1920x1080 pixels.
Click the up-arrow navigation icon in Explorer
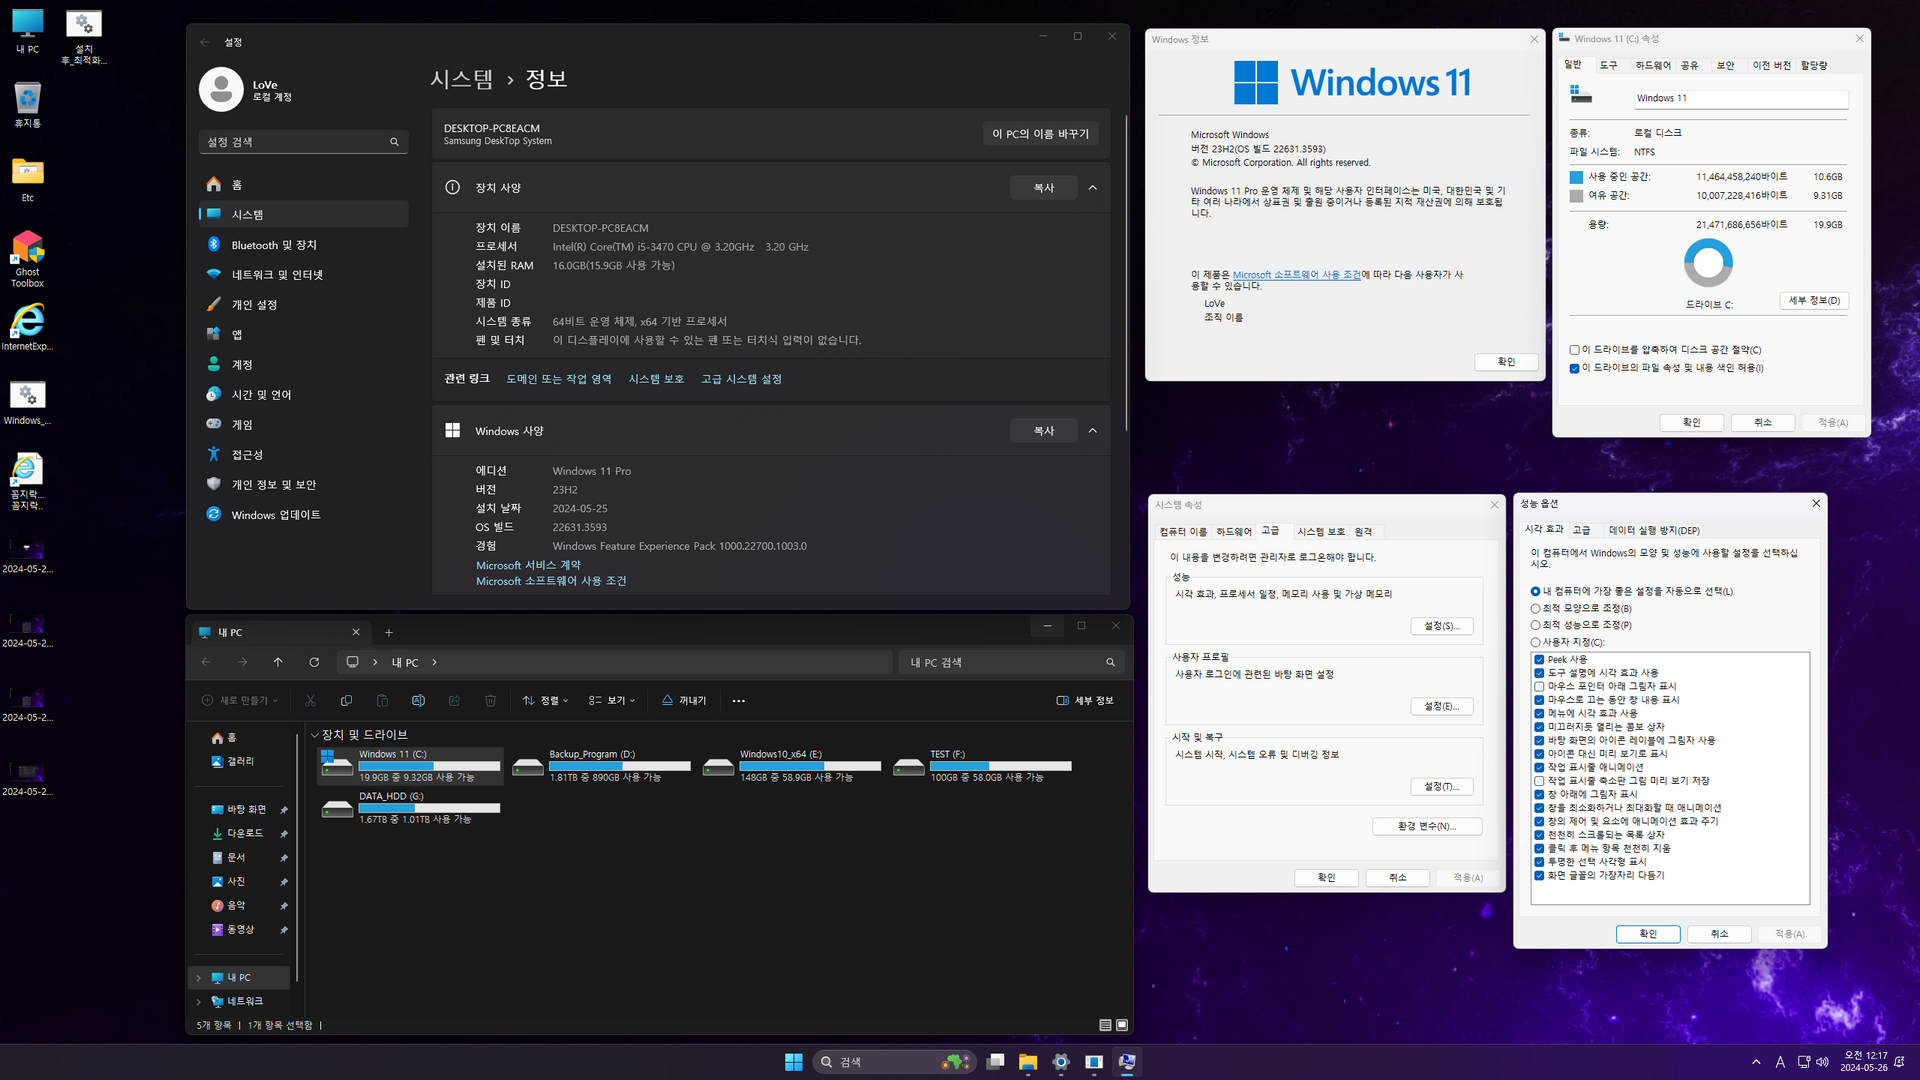click(x=278, y=662)
